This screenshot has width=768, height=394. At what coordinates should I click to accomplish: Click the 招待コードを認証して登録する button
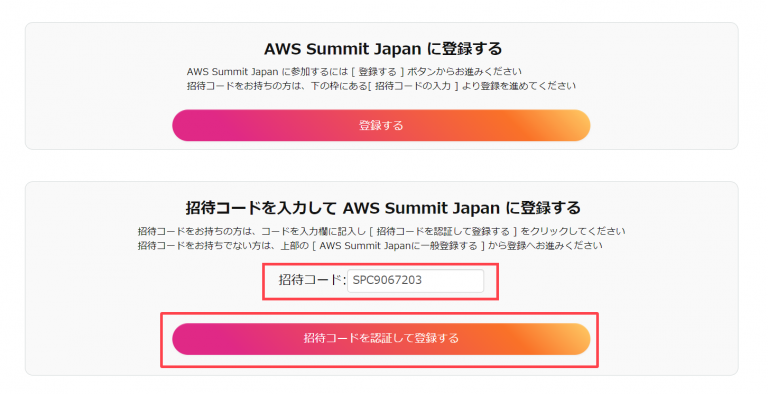click(x=381, y=339)
